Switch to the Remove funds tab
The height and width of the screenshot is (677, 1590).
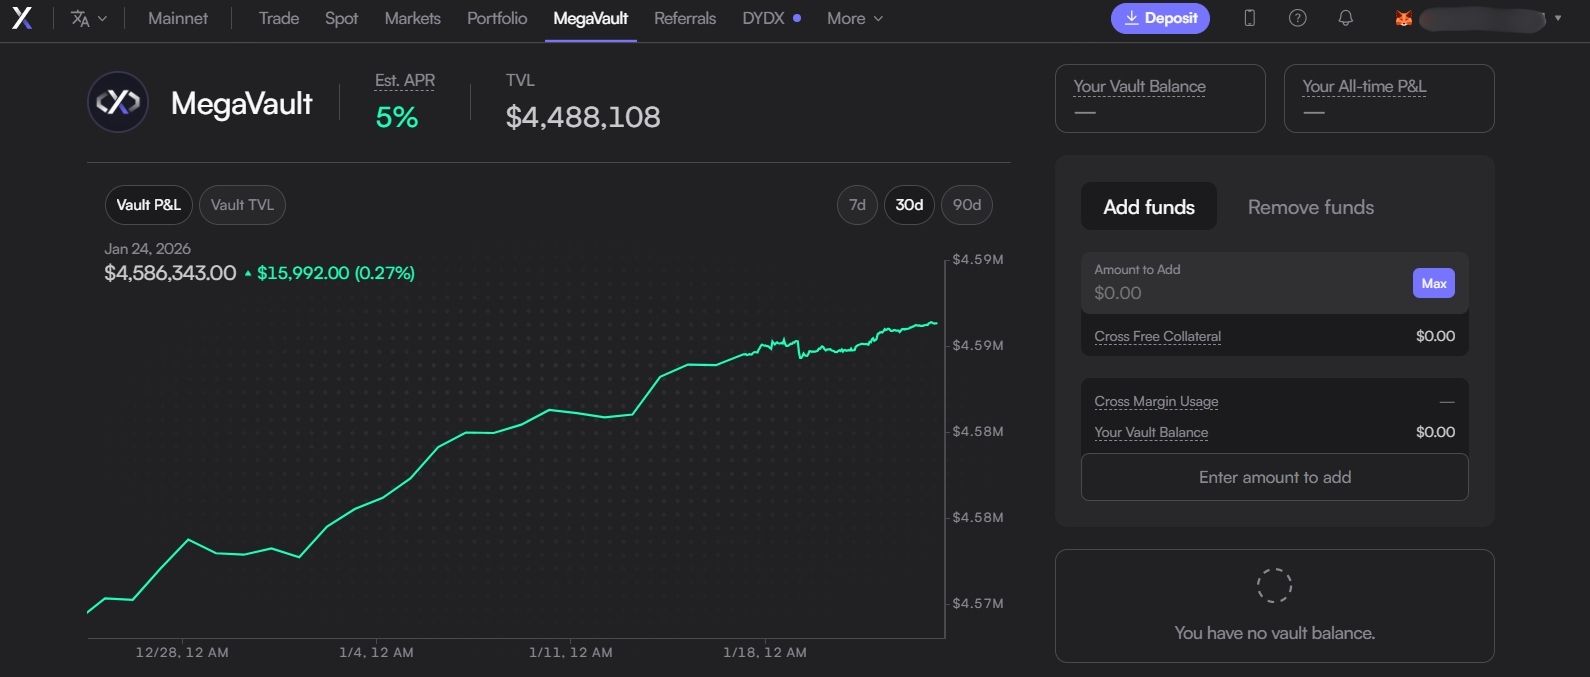coord(1310,207)
